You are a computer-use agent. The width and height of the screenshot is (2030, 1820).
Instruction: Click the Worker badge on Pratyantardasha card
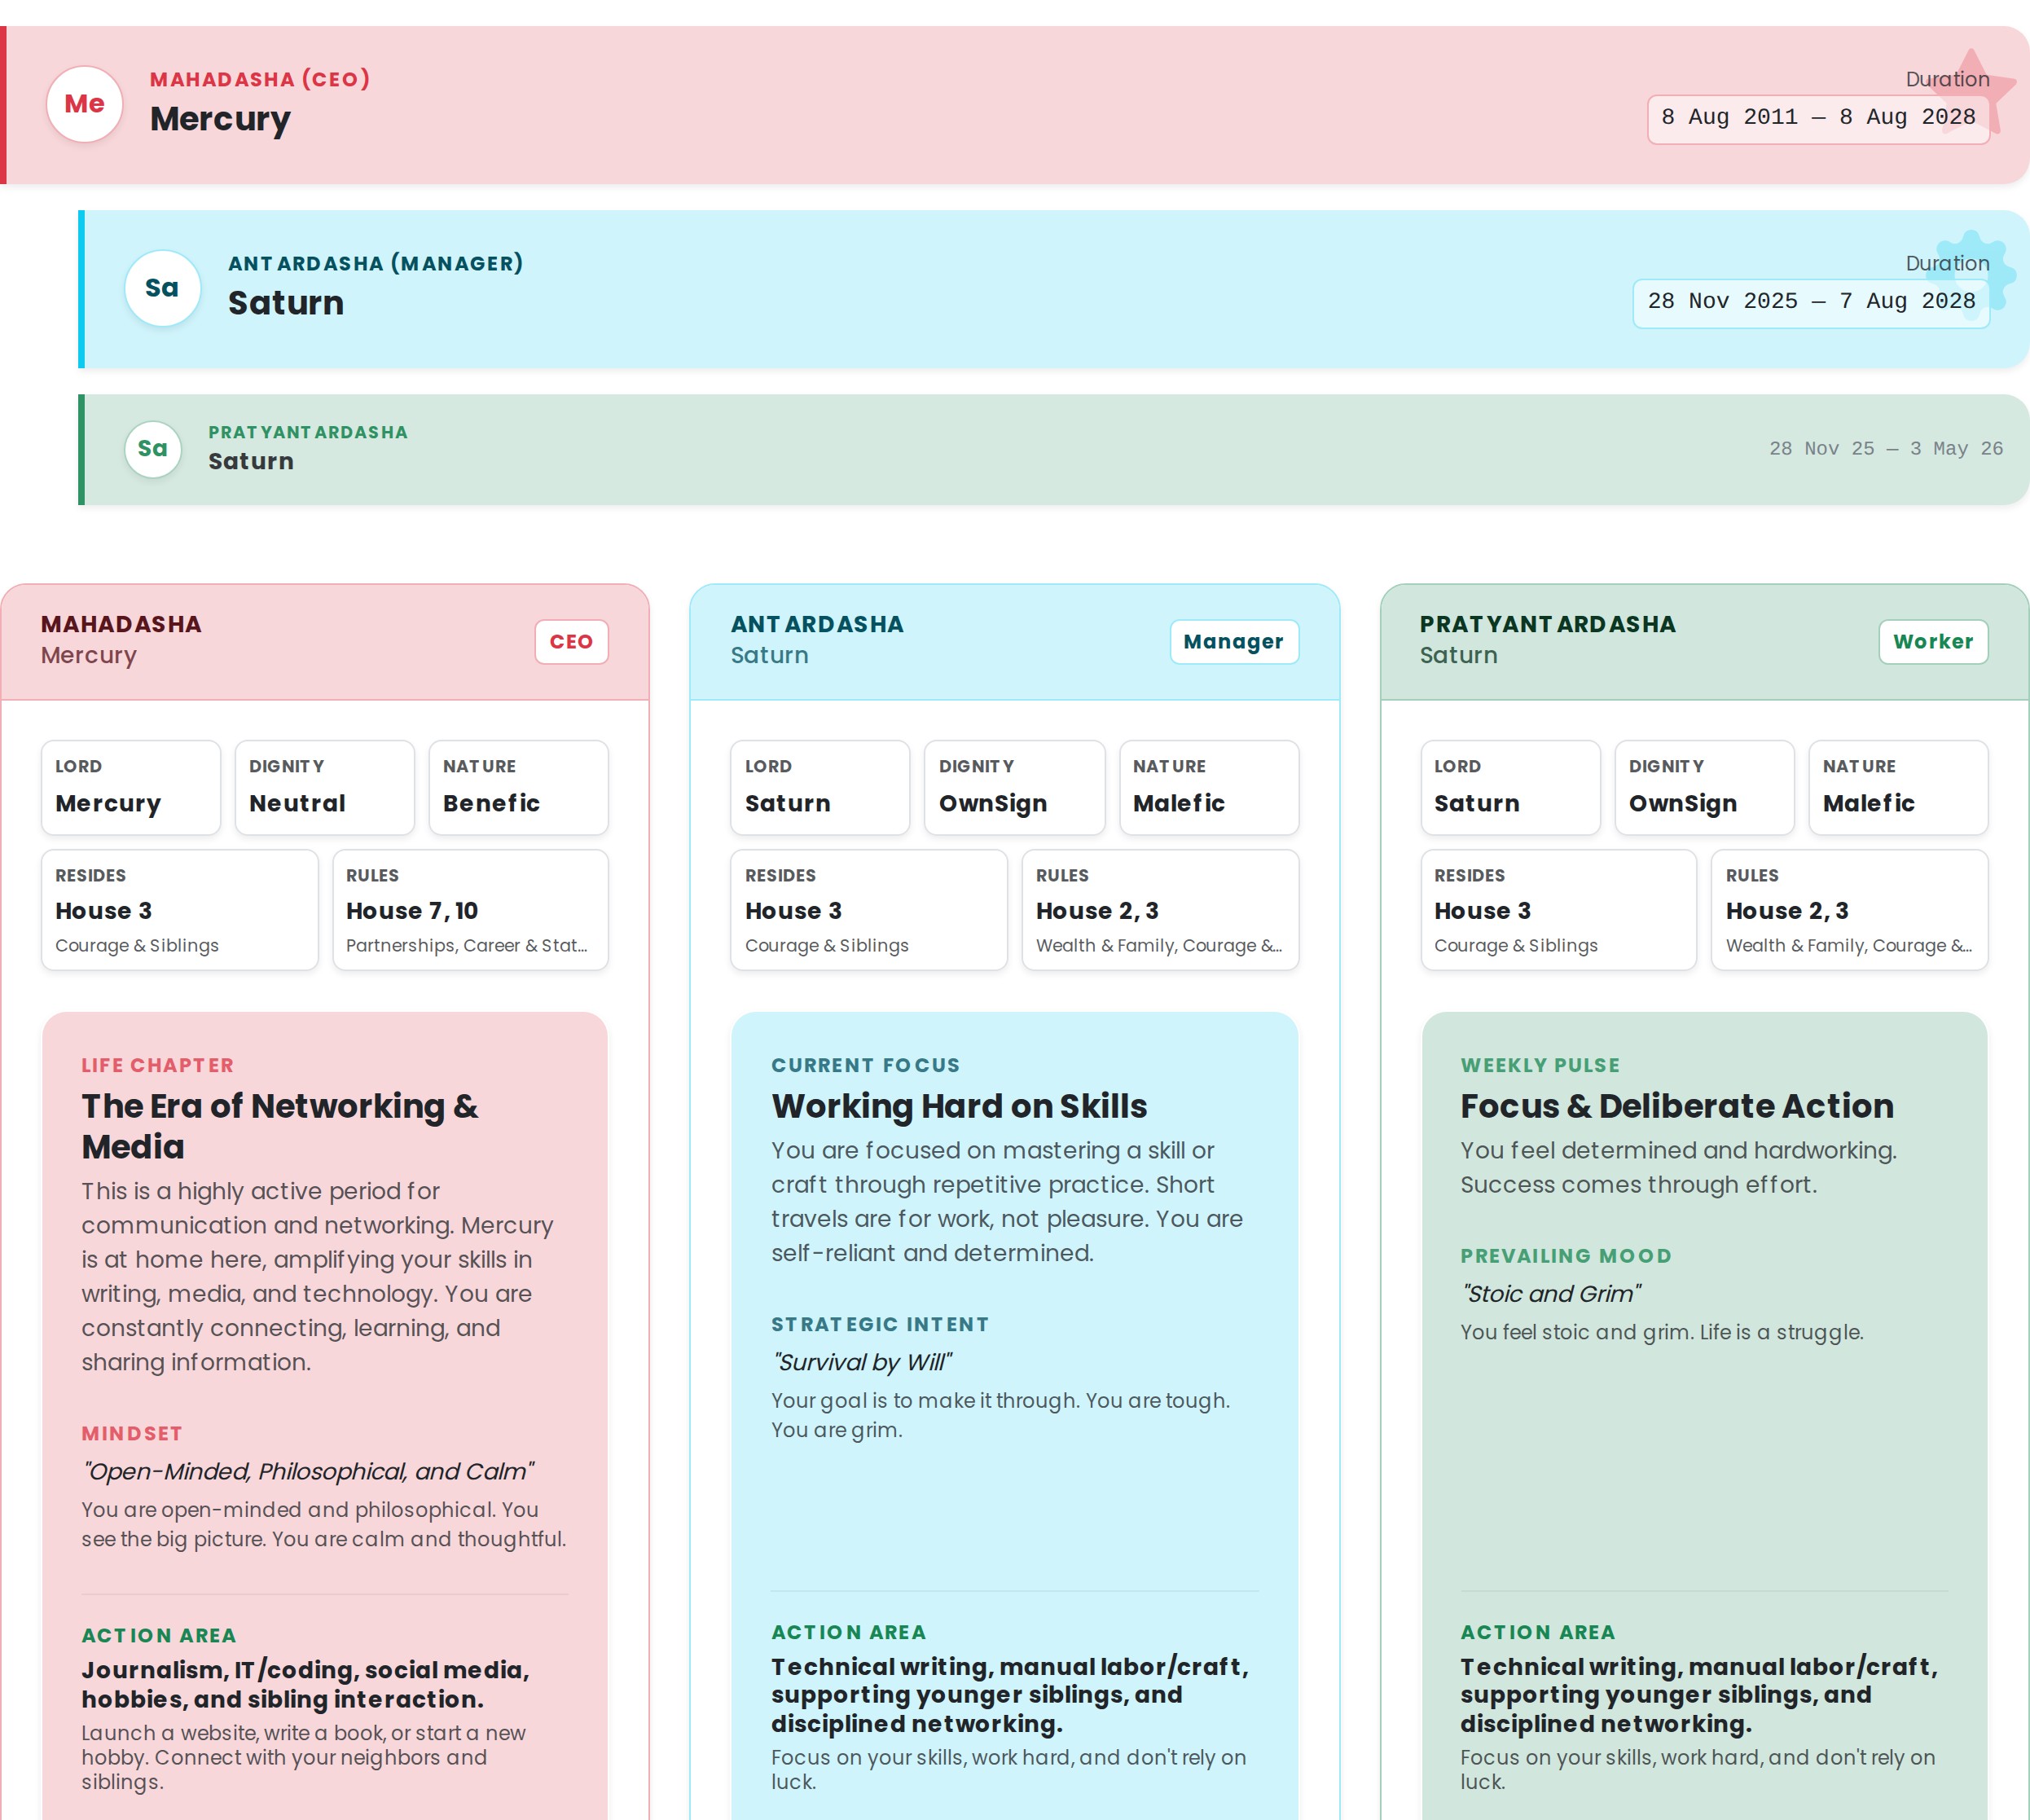(1932, 642)
